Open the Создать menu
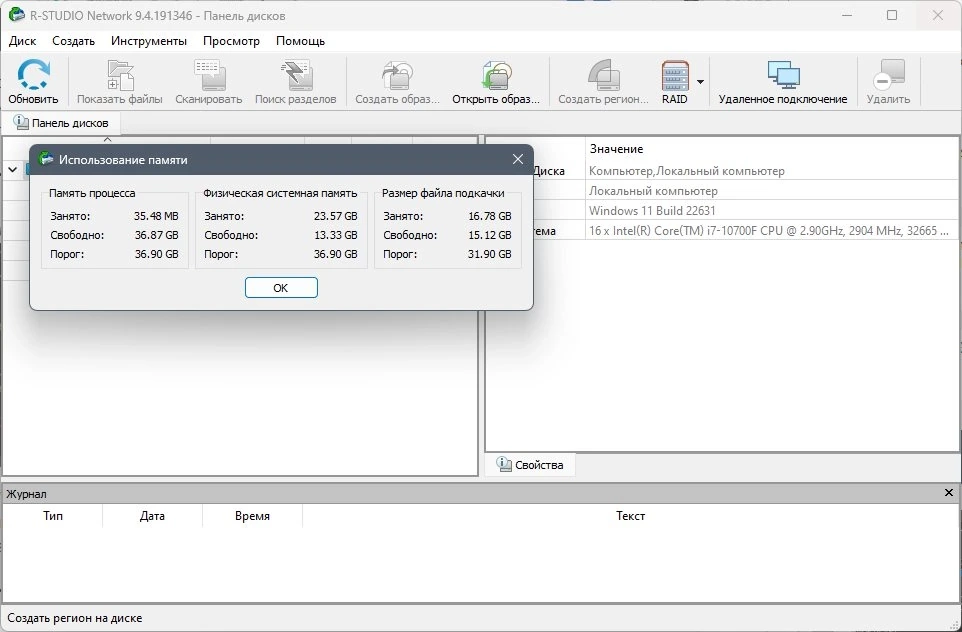Image resolution: width=962 pixels, height=632 pixels. coord(74,41)
